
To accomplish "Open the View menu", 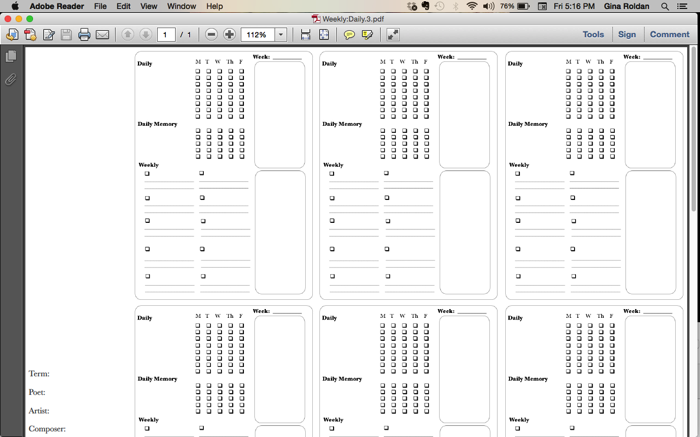I will [x=149, y=6].
